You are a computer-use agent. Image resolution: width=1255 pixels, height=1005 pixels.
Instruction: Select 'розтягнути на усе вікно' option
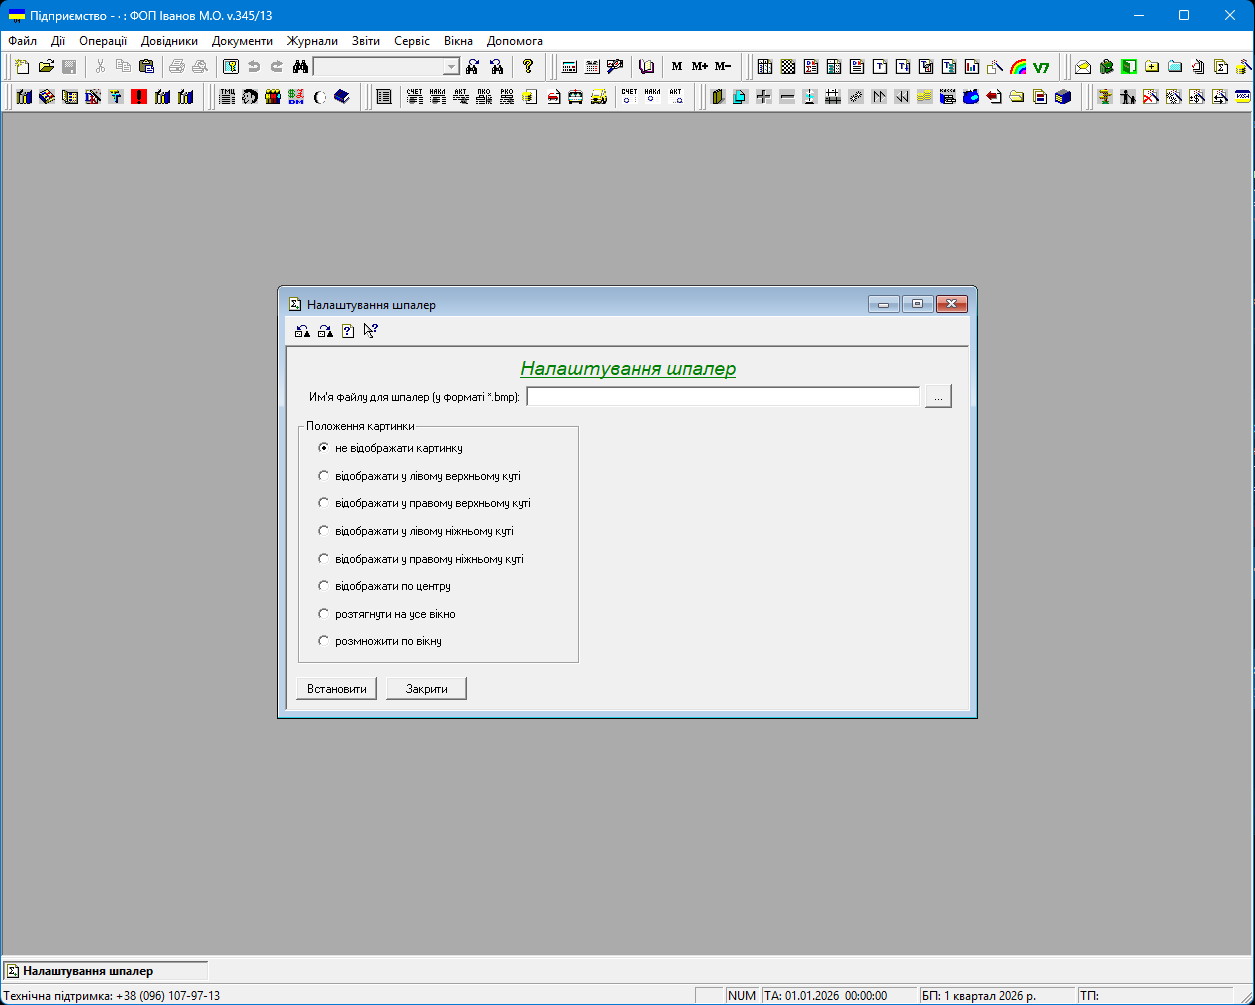click(323, 614)
